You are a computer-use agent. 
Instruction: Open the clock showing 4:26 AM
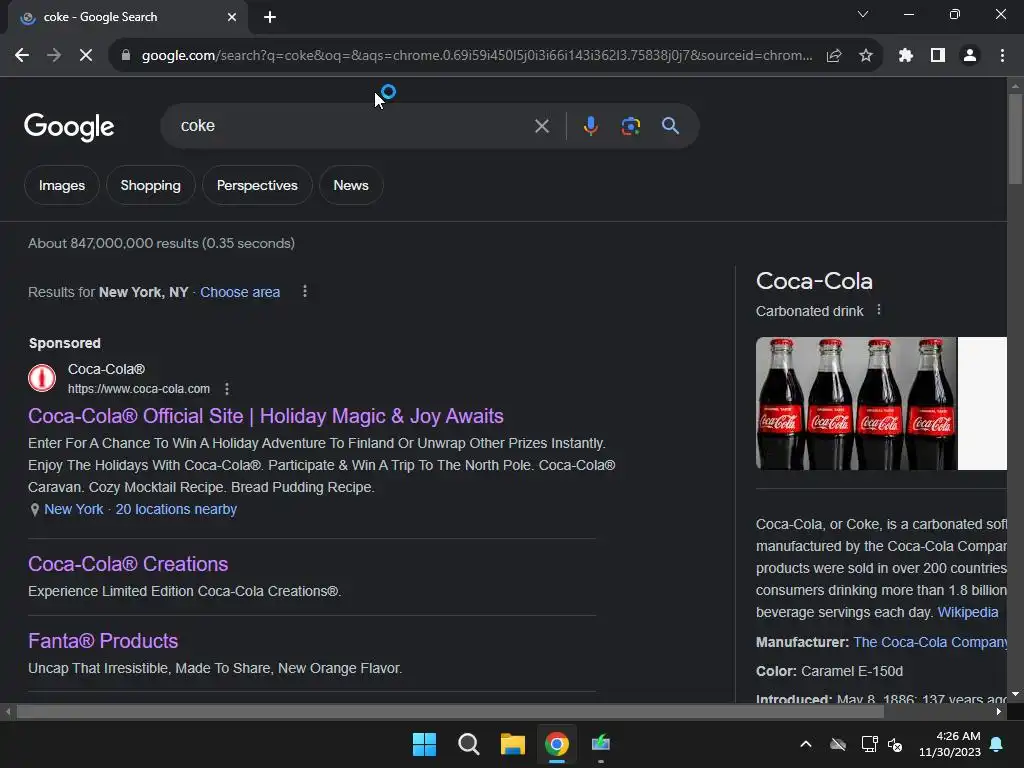(x=950, y=744)
